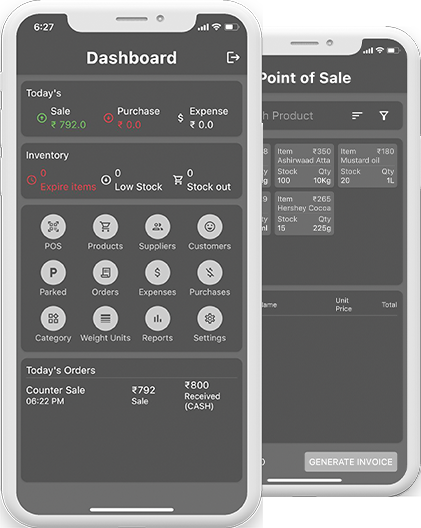Tap Wi-Fi icon on Dashboard status bar

tap(216, 27)
